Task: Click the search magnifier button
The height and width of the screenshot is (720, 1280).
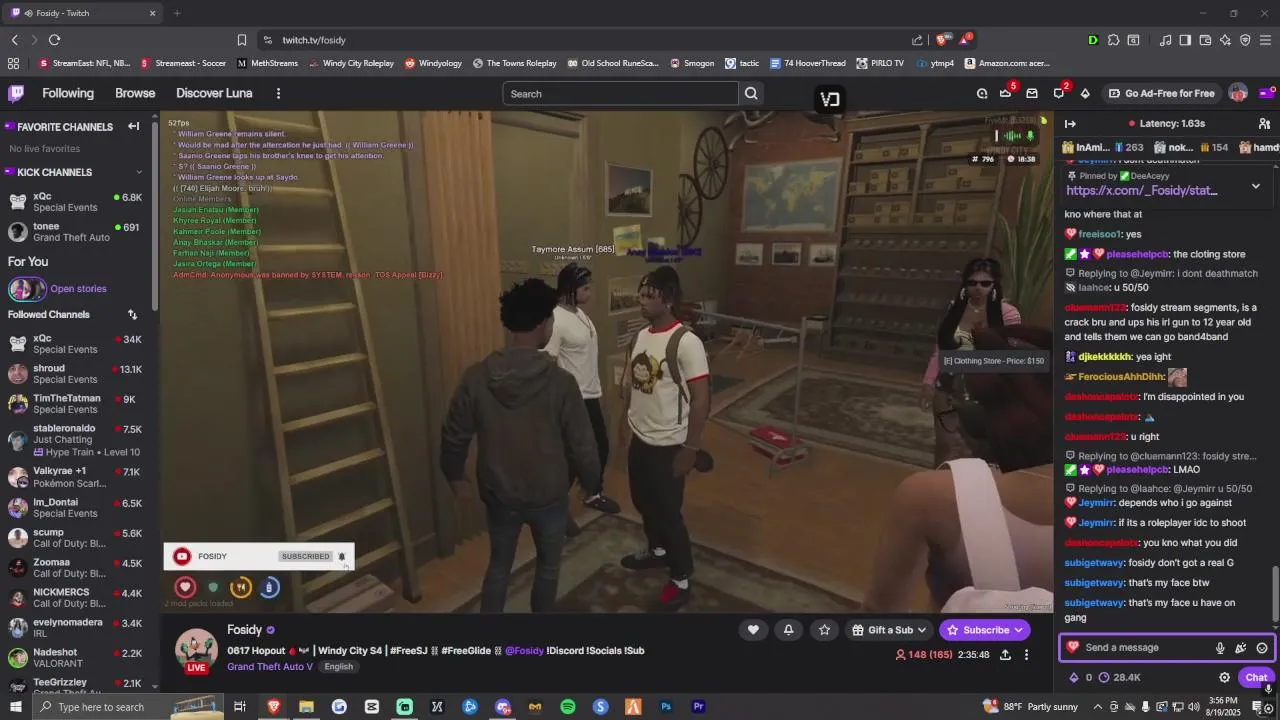Action: (x=751, y=93)
